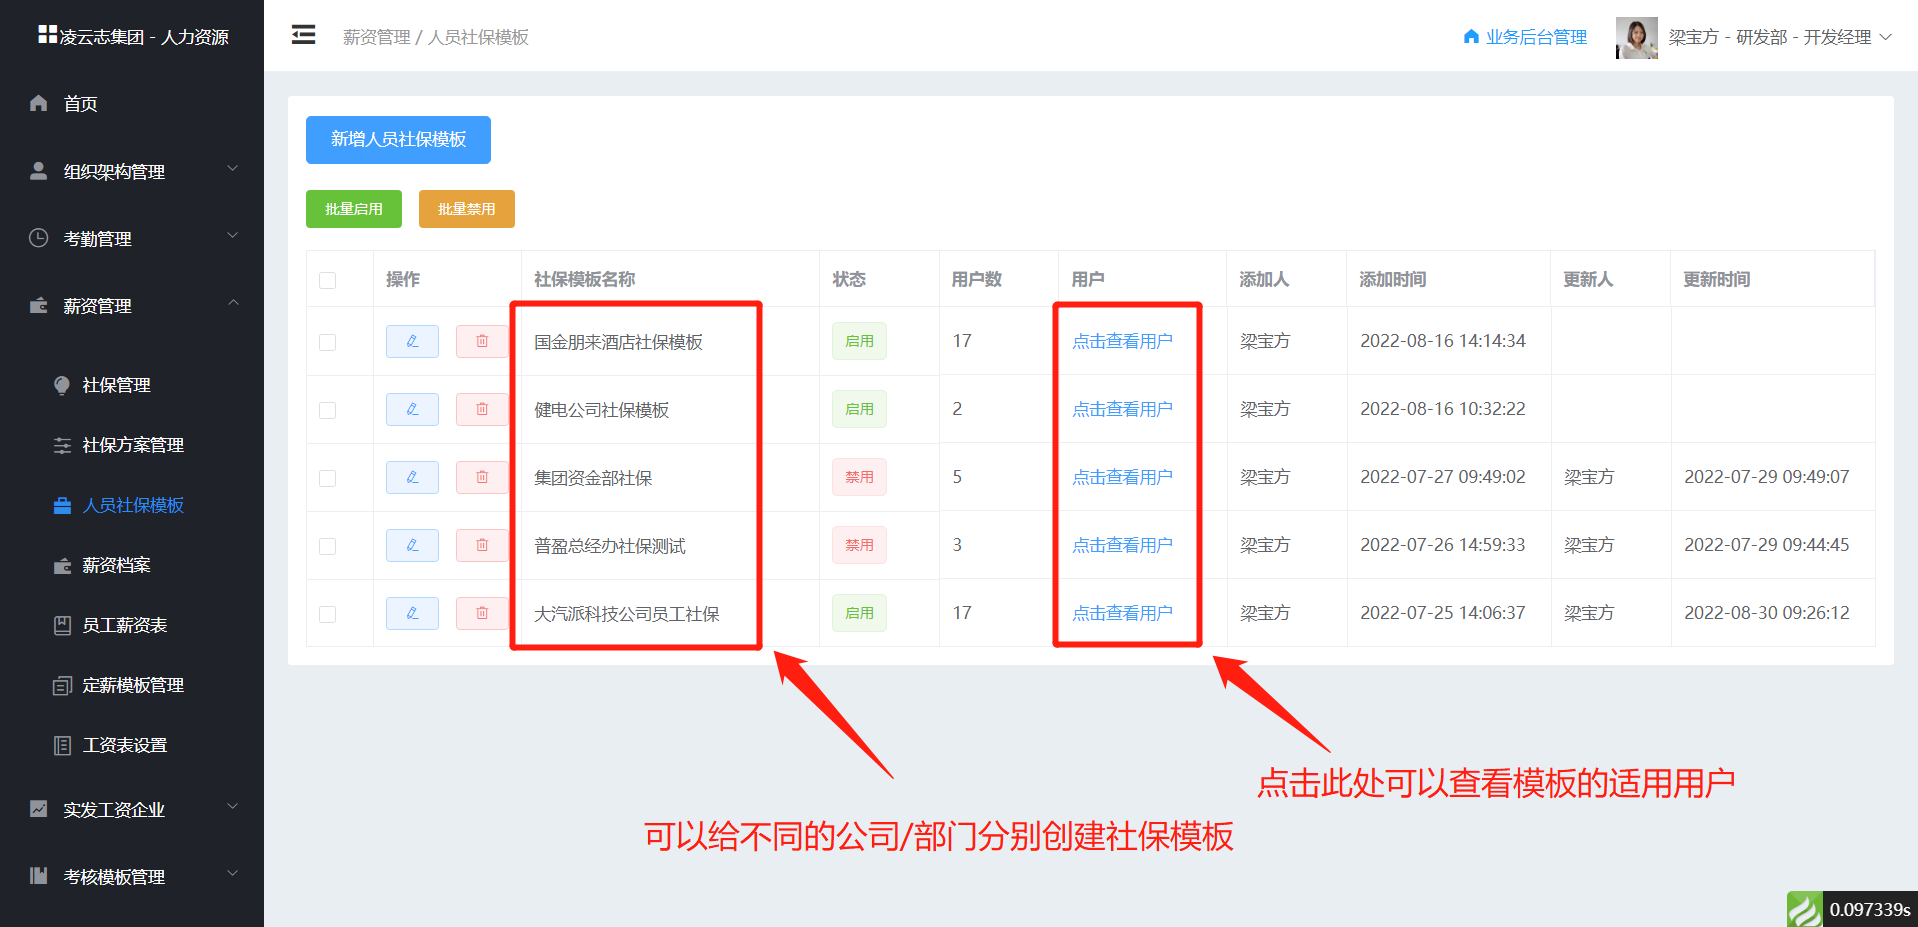
Task: Edit the 大汽派科技公司员工社保 row
Action: 412,613
